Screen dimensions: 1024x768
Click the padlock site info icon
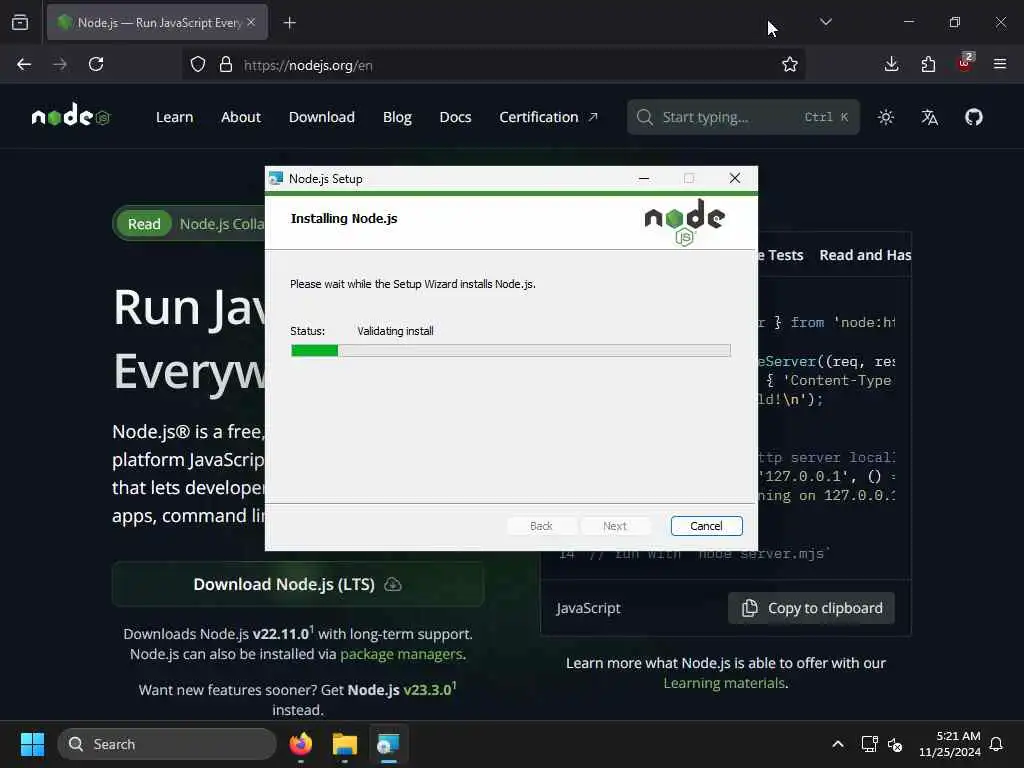[x=226, y=64]
